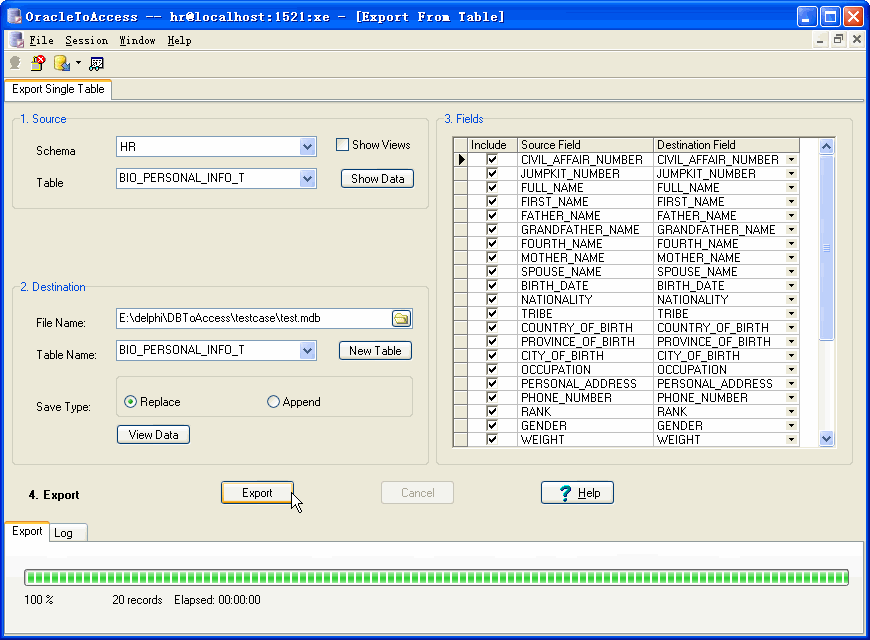Image resolution: width=870 pixels, height=640 pixels.
Task: Open destination field dropdown for MOTHER_NAME
Action: coord(792,258)
